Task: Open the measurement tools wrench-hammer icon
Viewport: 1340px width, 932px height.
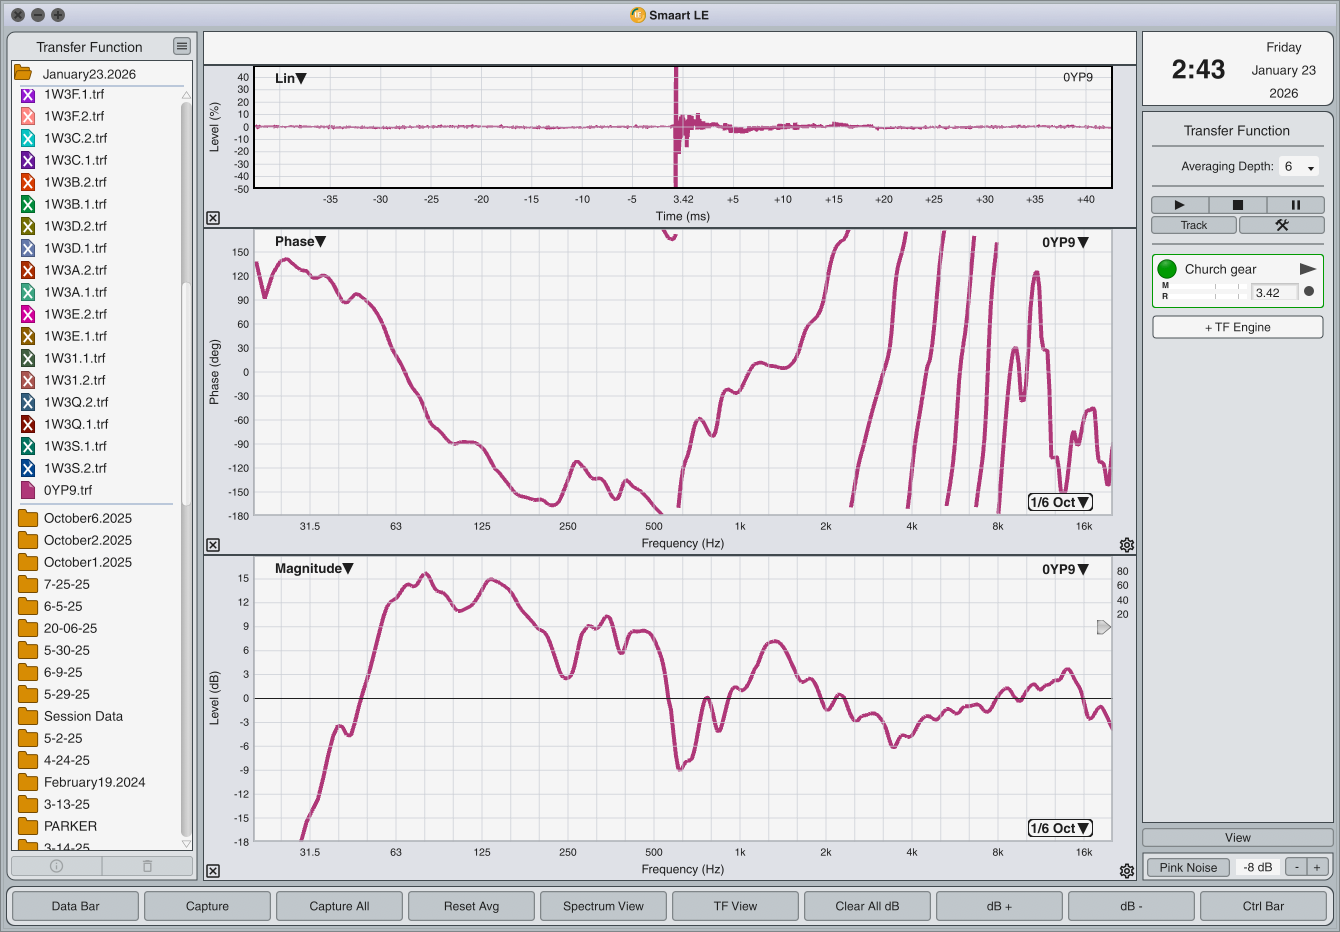Action: tap(1281, 225)
